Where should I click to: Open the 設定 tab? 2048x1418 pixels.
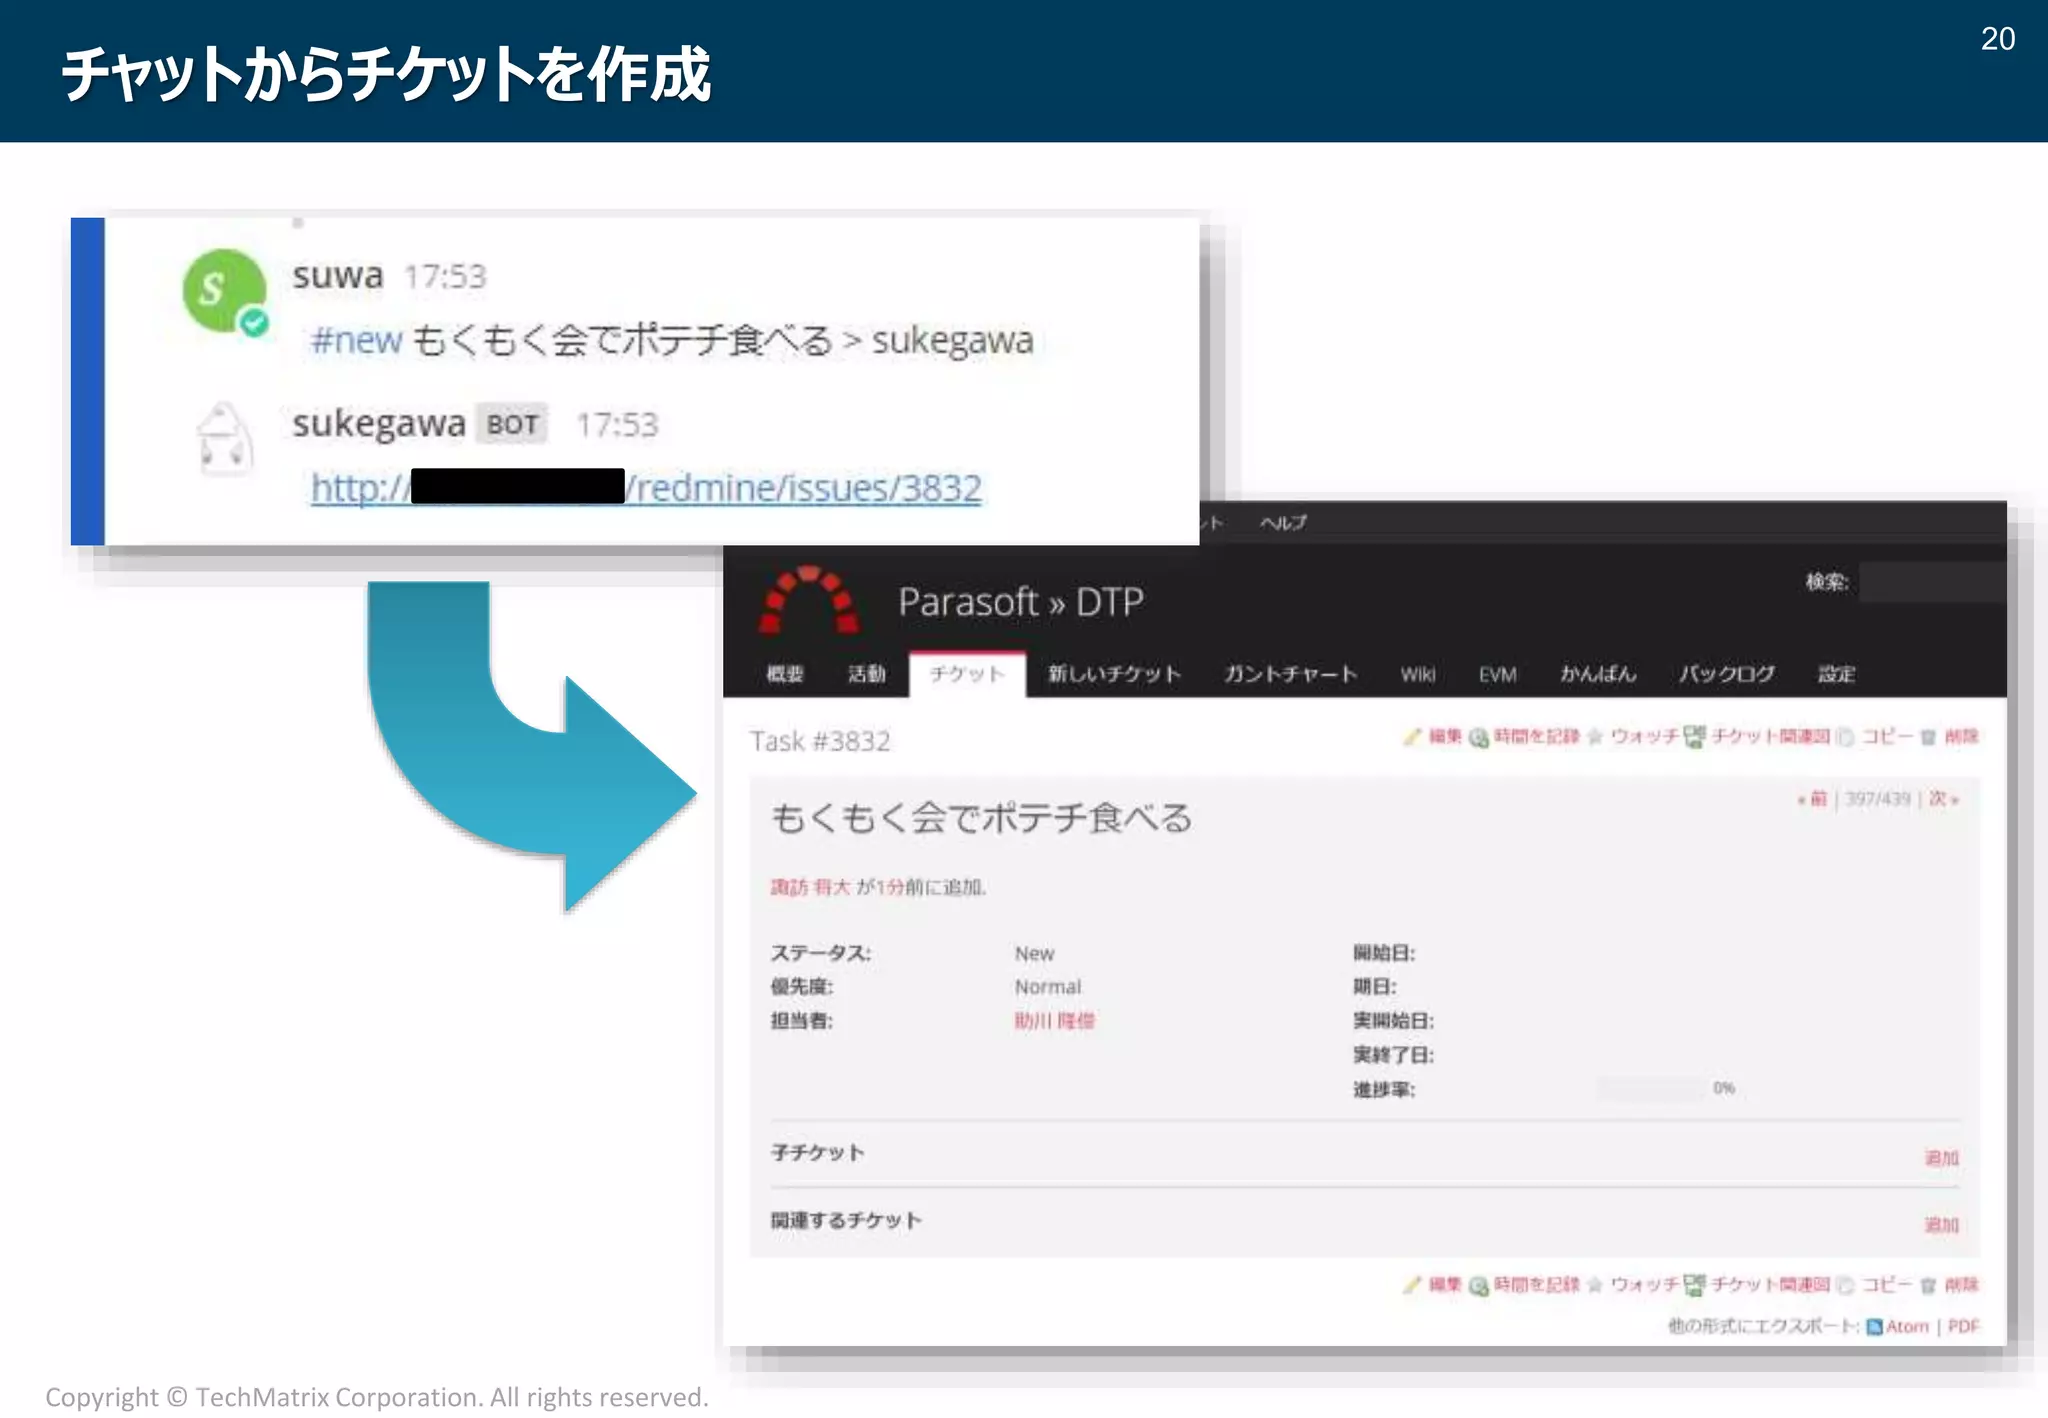(1836, 674)
